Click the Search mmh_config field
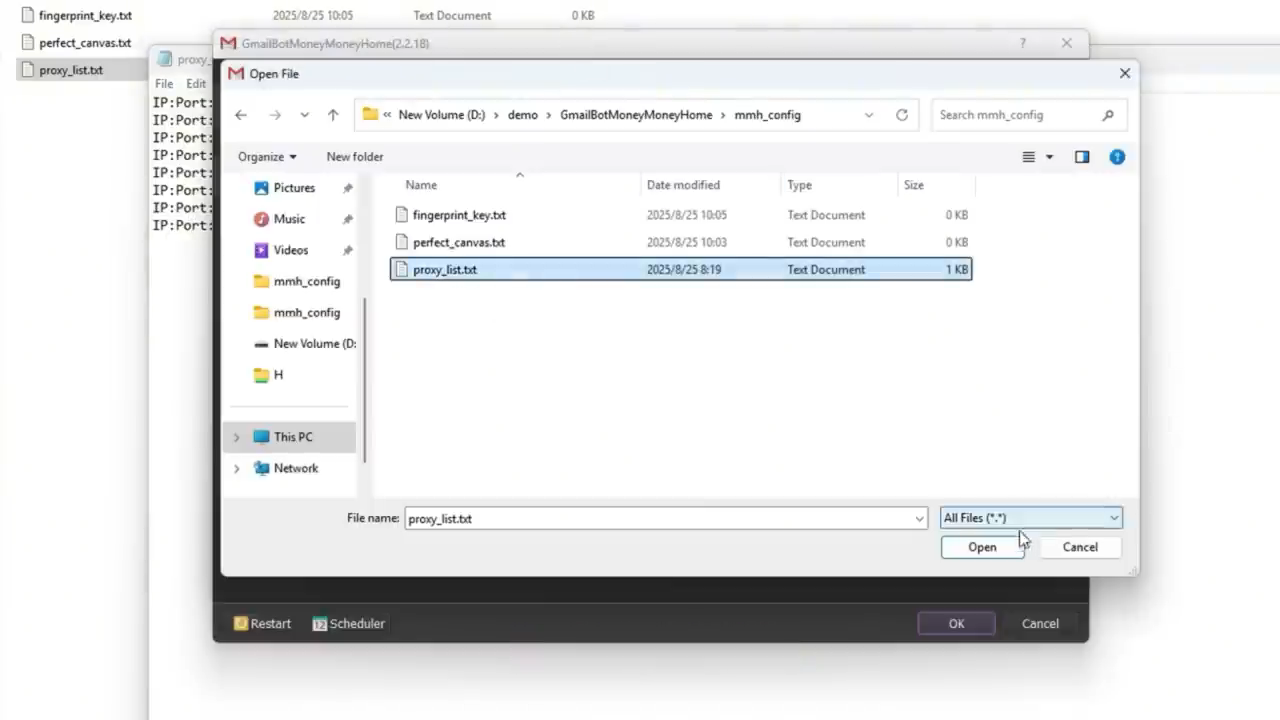The height and width of the screenshot is (720, 1280). pos(1028,115)
